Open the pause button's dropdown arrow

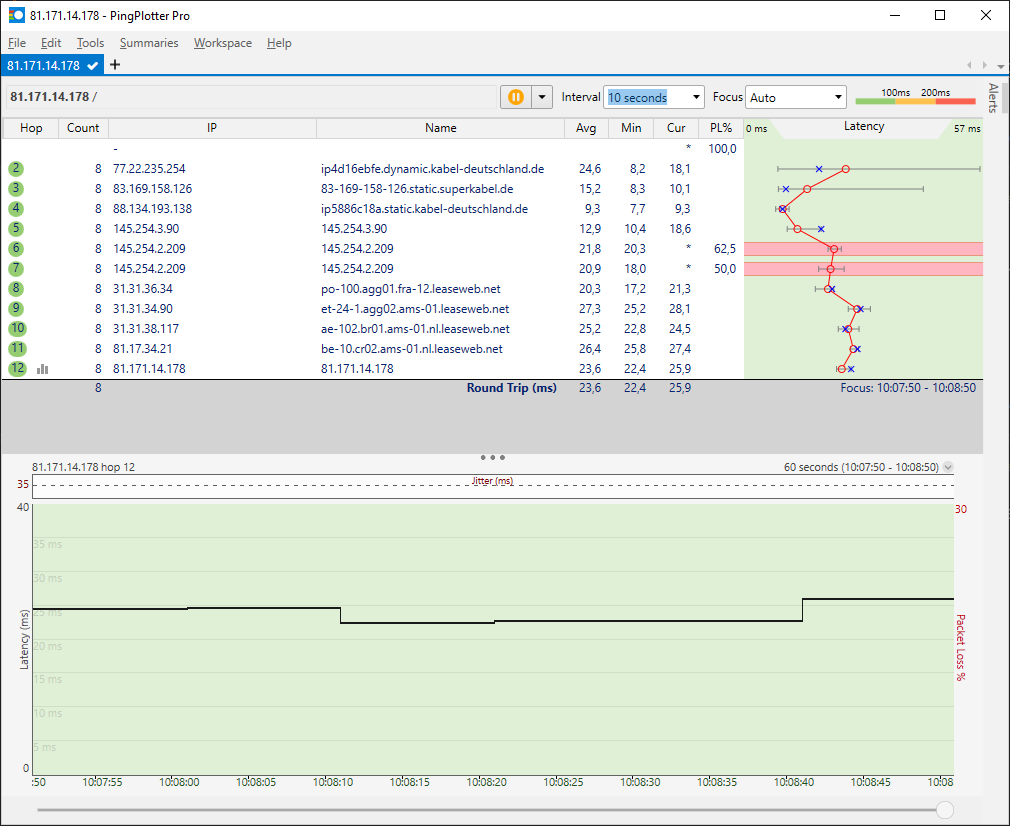tap(542, 97)
